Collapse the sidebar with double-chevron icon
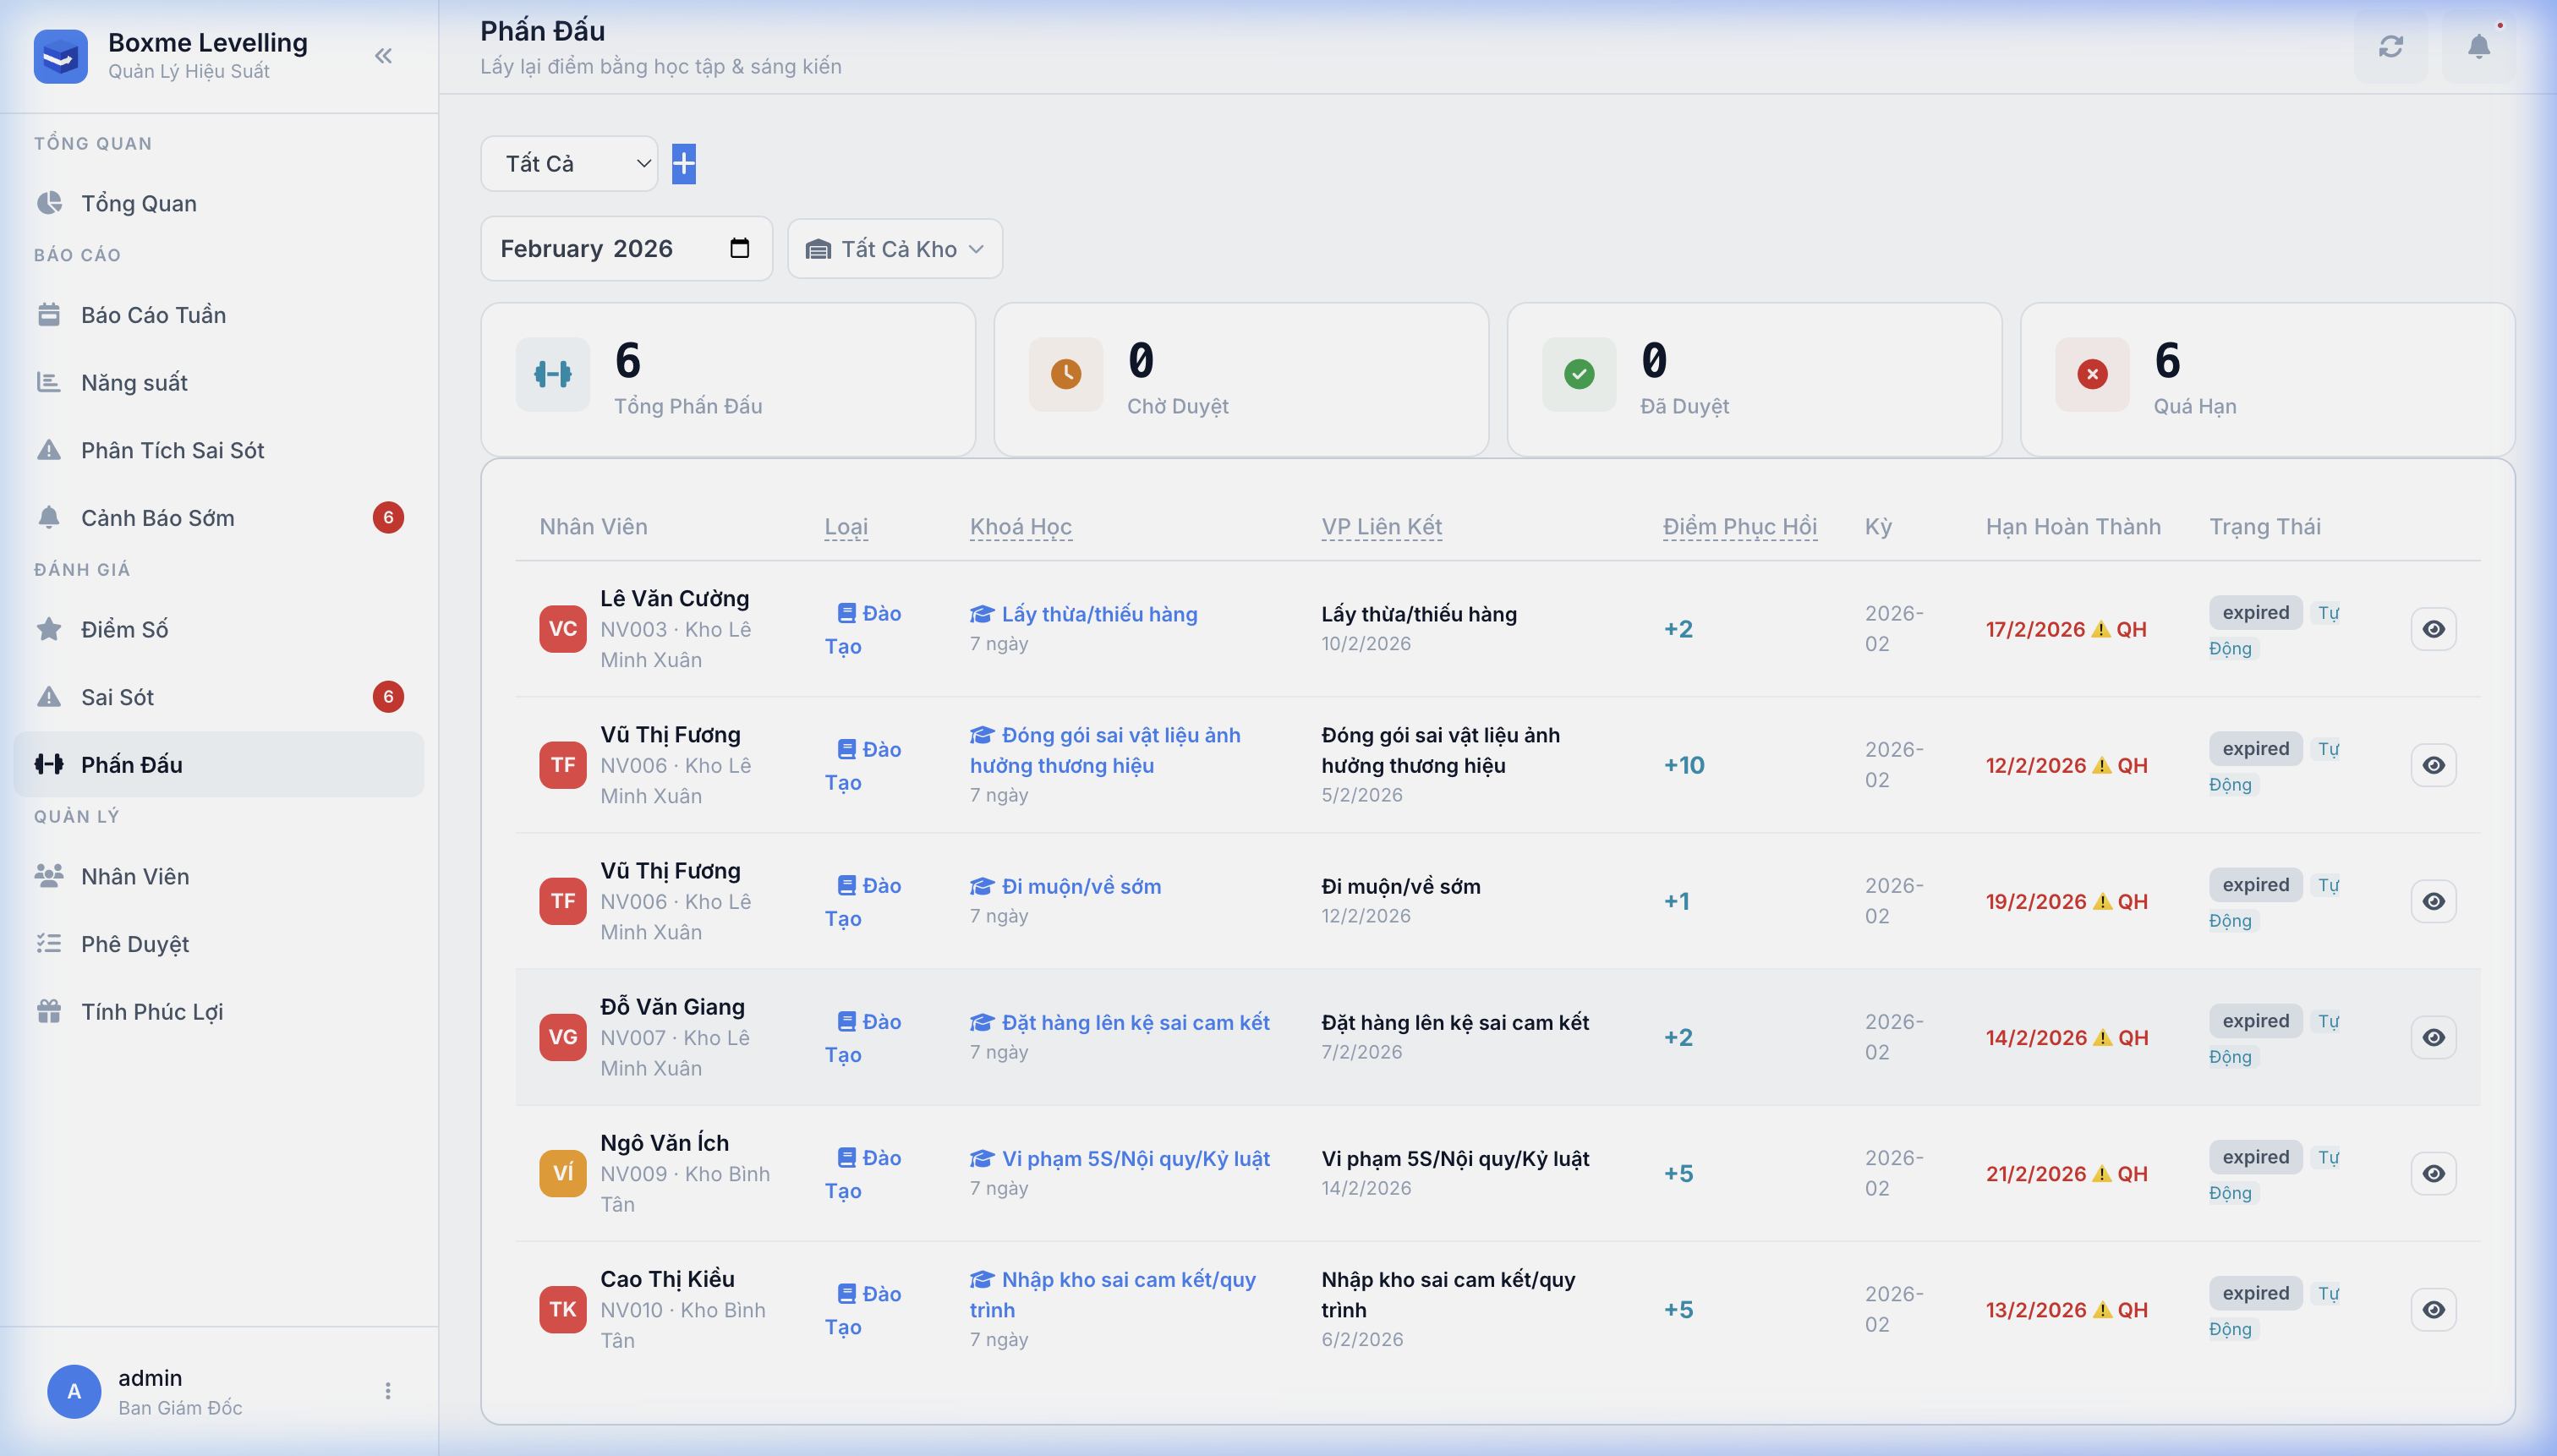This screenshot has height=1456, width=2557. (x=383, y=56)
